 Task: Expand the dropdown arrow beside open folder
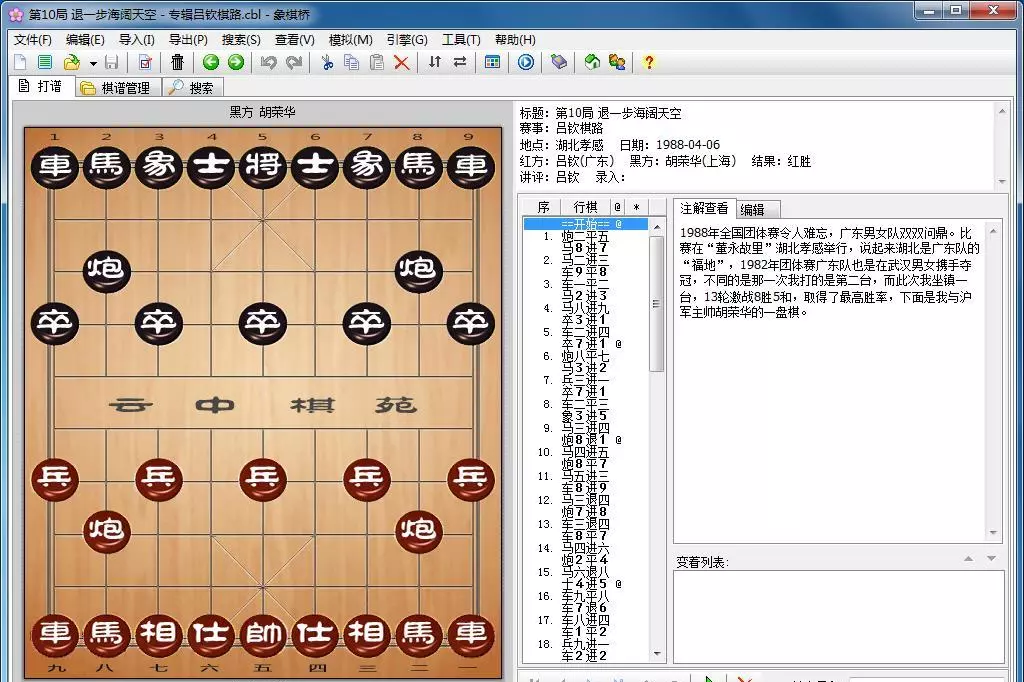93,63
